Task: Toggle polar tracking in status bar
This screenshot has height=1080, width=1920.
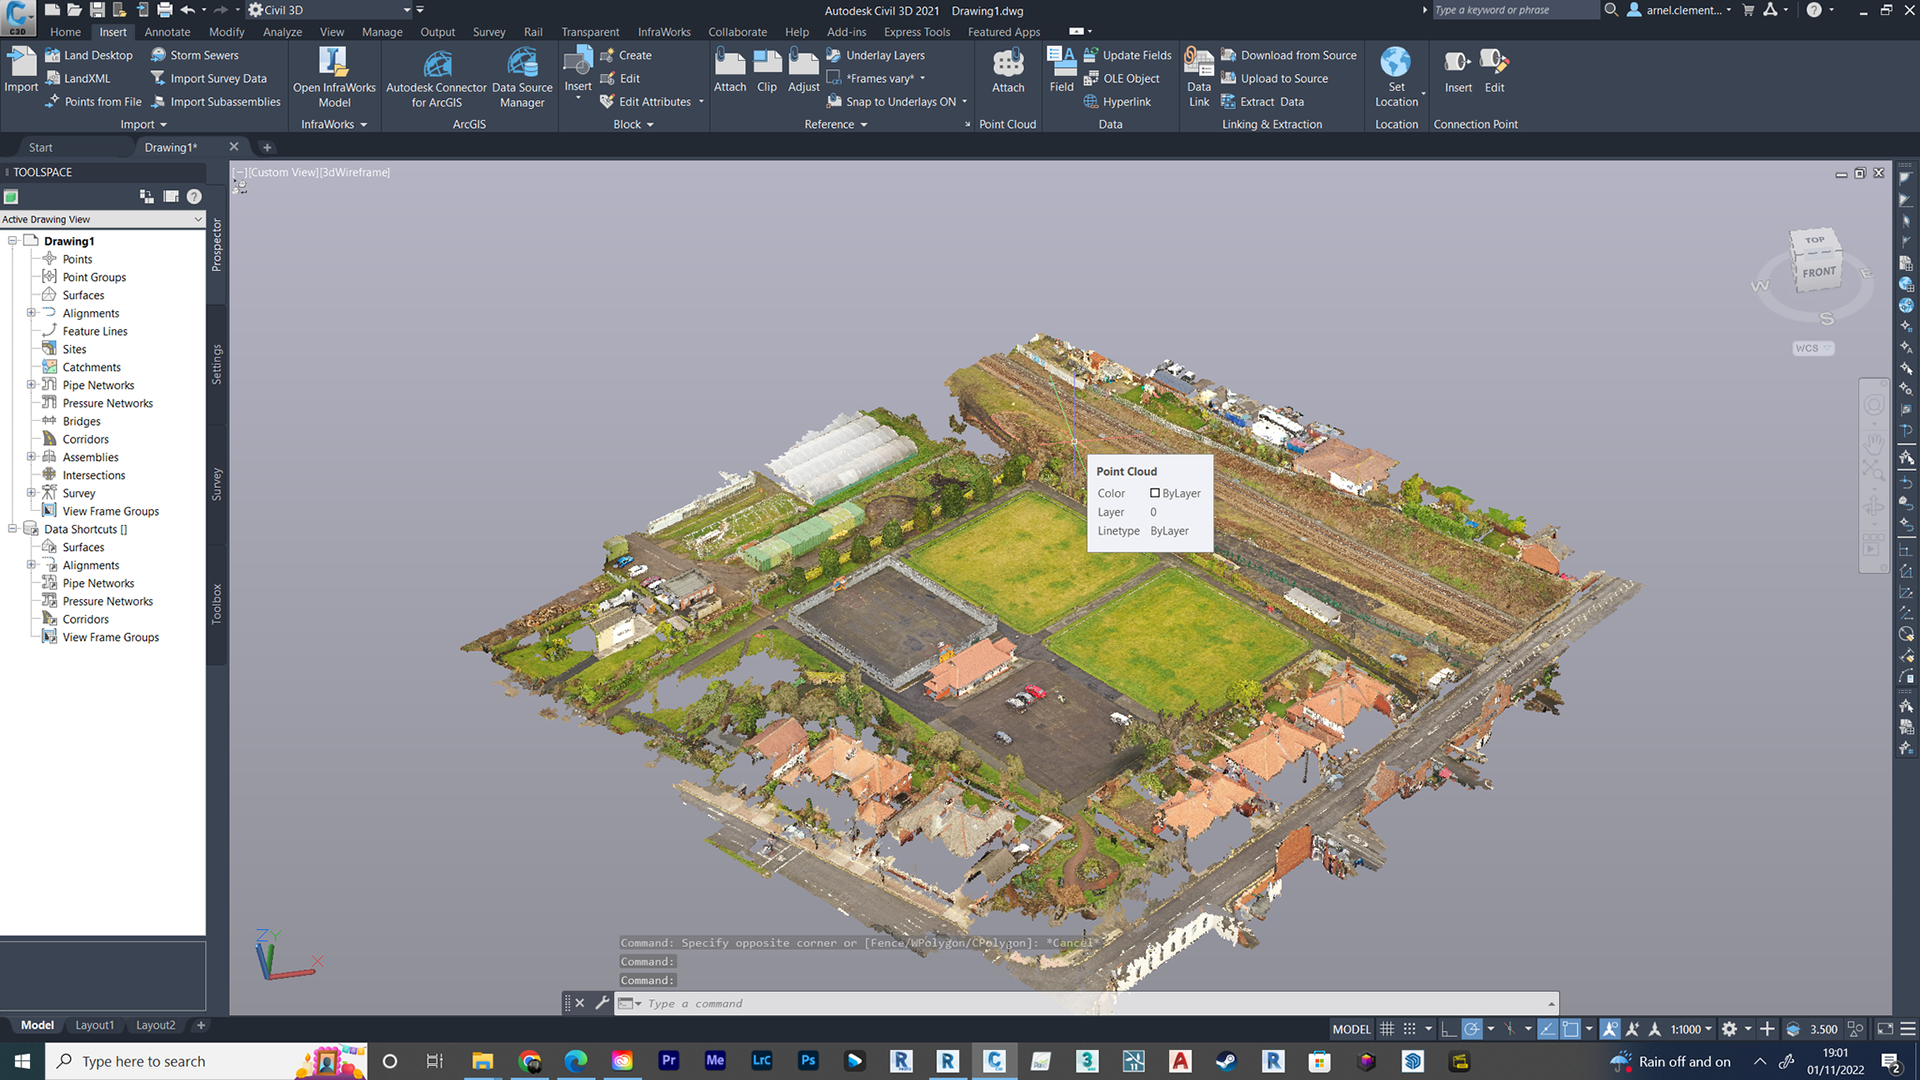Action: point(1472,1029)
